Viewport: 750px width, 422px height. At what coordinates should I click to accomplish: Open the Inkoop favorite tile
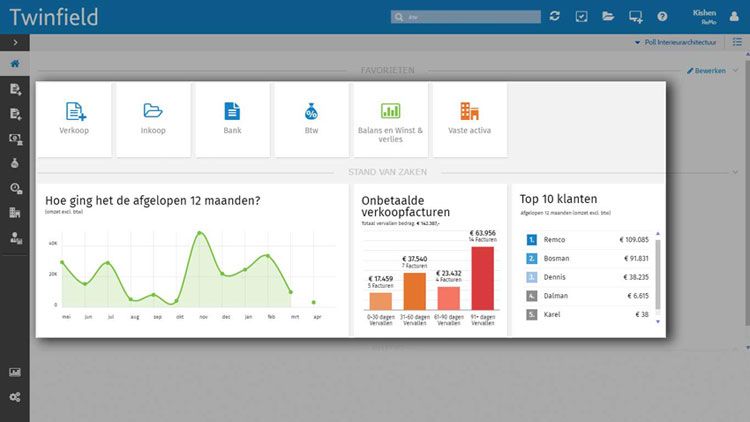coord(153,120)
